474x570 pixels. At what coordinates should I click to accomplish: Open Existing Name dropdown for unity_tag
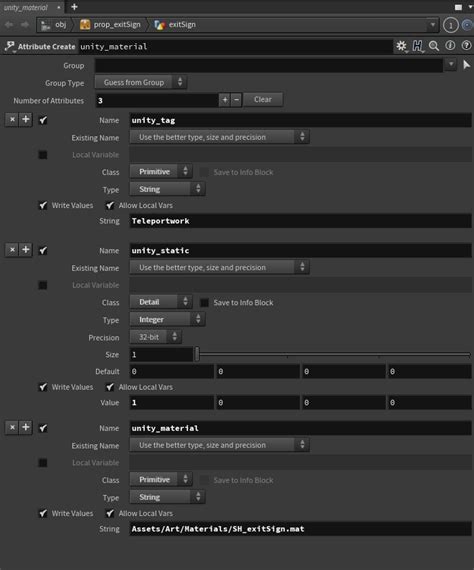coord(220,137)
